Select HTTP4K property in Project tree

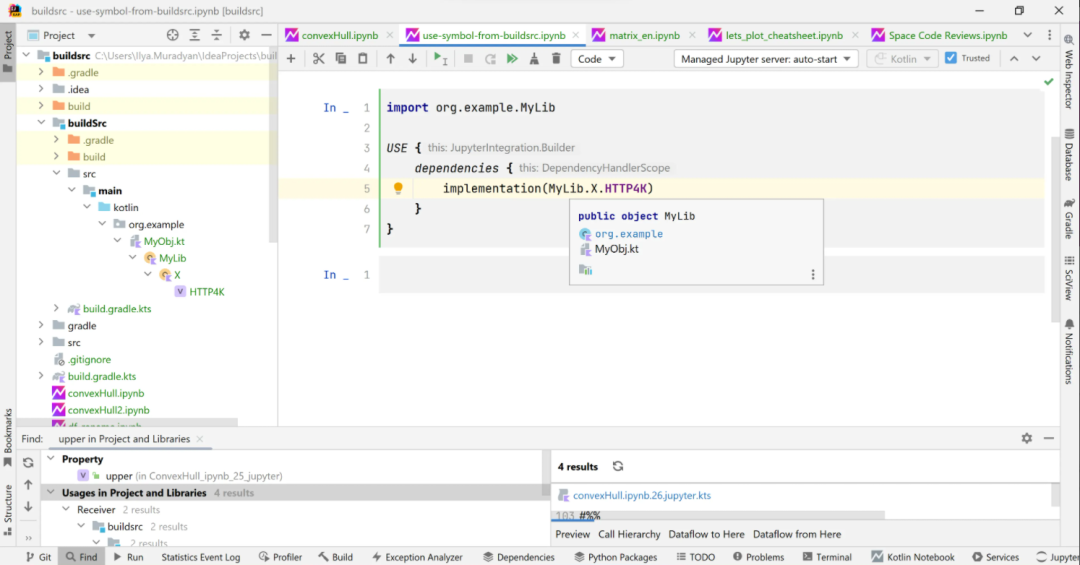tap(207, 291)
